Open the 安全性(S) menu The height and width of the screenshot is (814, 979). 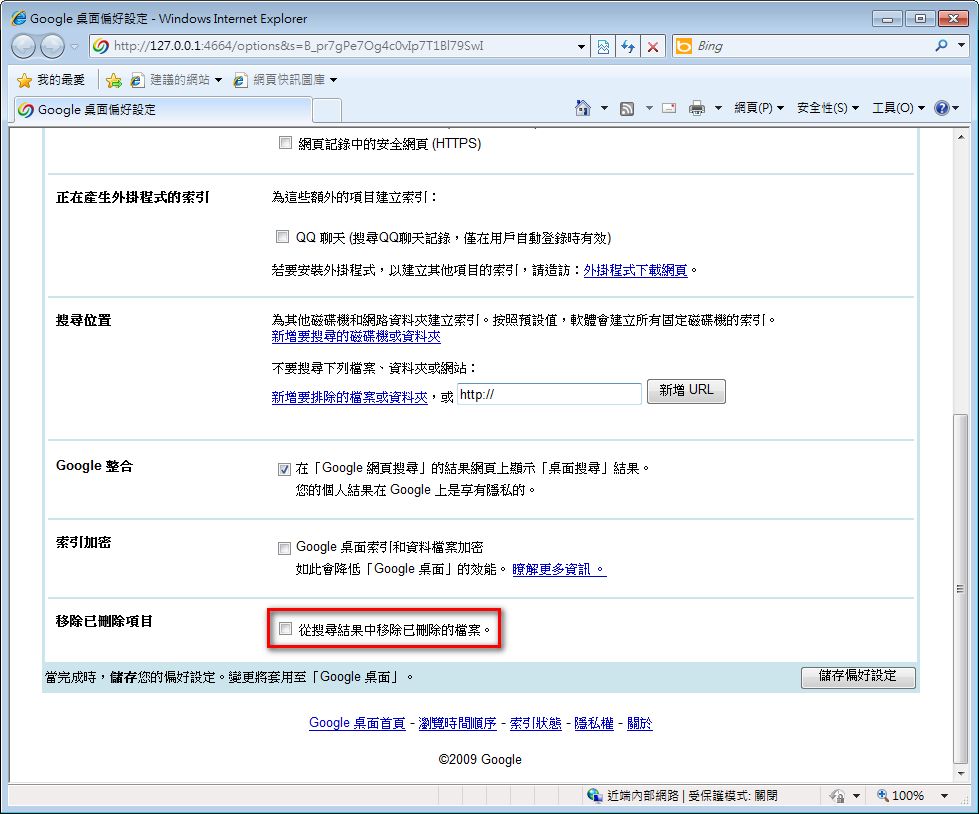point(827,108)
